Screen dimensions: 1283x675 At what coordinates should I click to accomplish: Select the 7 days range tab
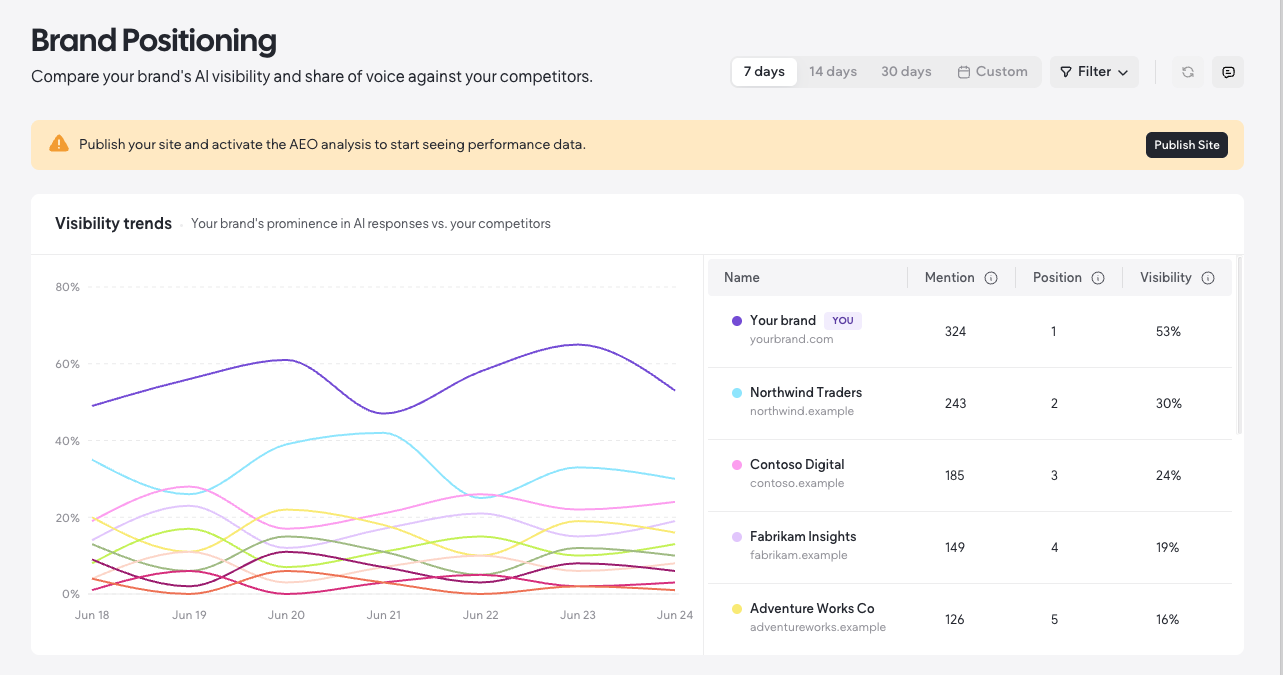tap(764, 72)
